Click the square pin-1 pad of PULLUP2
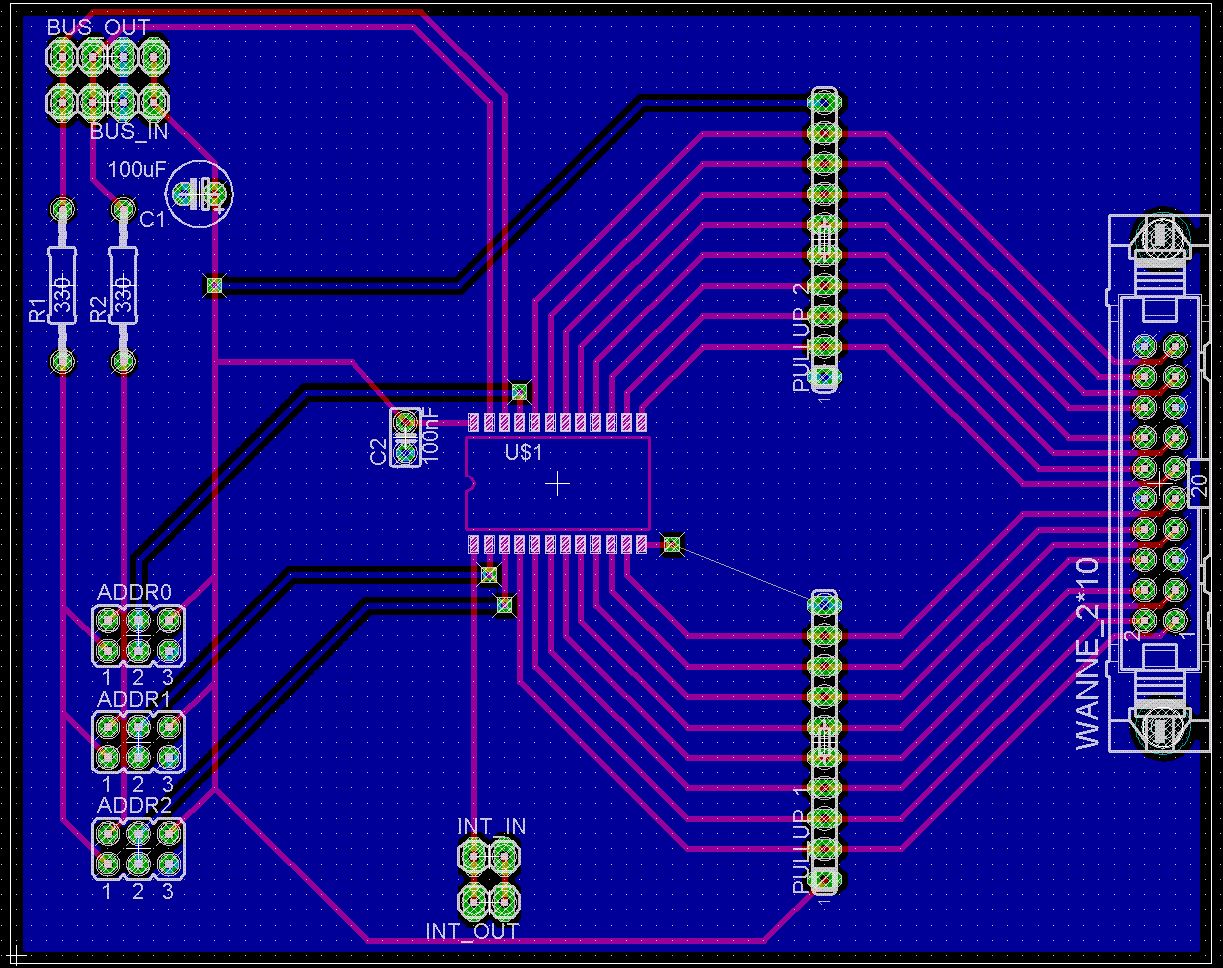Image resolution: width=1223 pixels, height=968 pixels. (x=823, y=377)
